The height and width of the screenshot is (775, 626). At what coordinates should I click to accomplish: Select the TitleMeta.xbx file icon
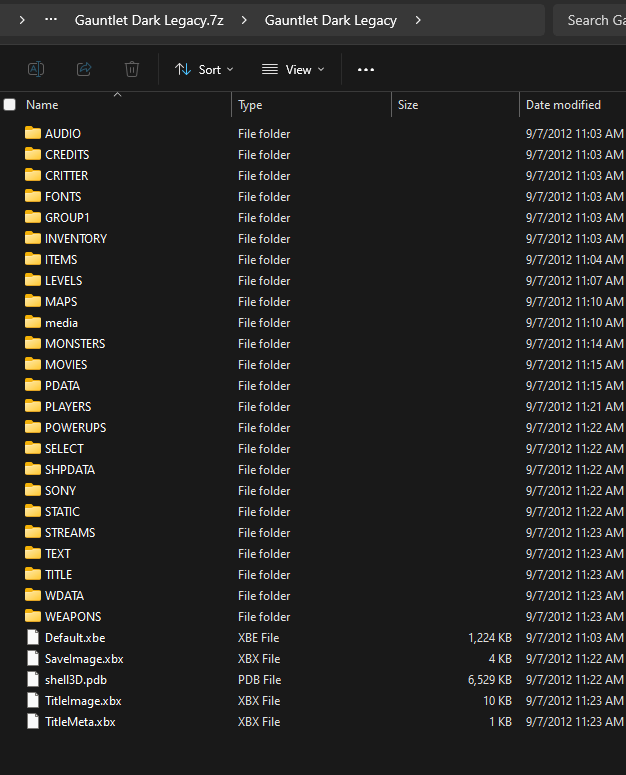click(33, 722)
